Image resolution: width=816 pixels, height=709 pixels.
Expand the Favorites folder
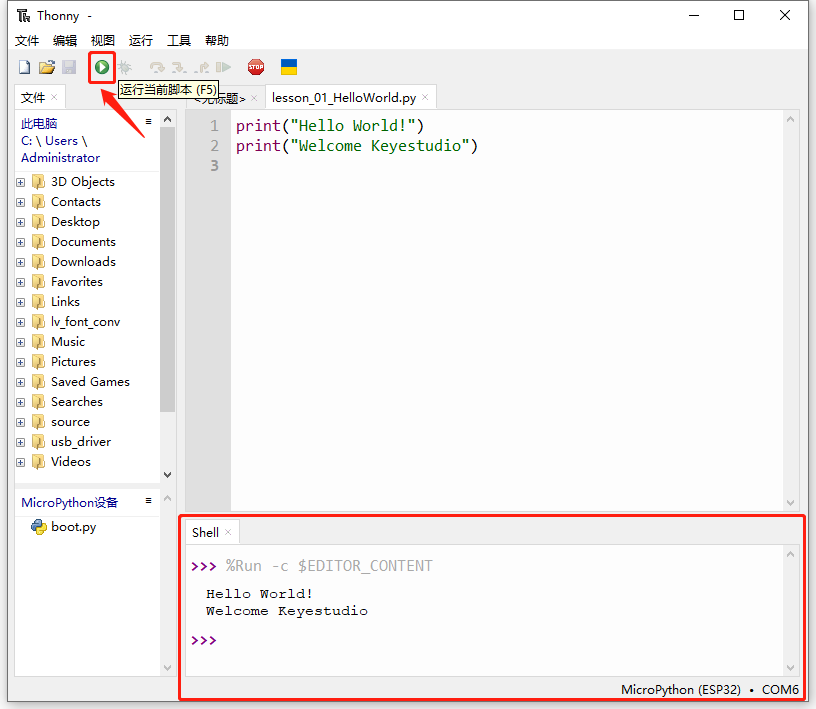(x=20, y=282)
